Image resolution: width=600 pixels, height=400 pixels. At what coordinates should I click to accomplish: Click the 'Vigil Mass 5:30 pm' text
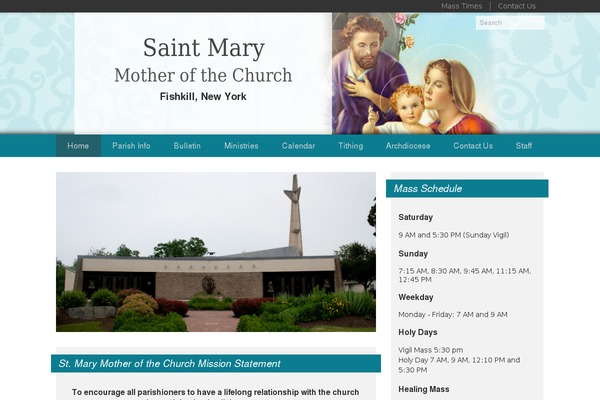[x=430, y=350]
